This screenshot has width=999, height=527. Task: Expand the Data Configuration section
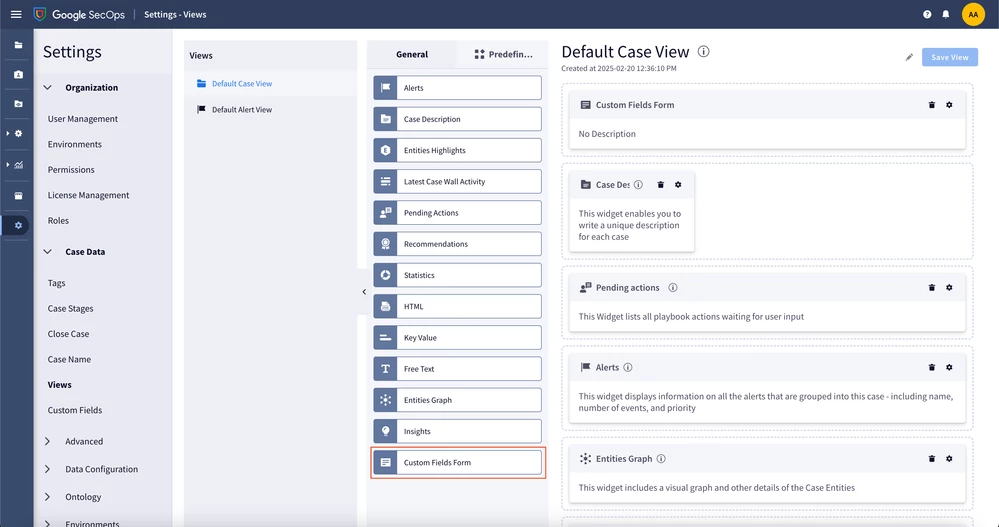pos(47,469)
